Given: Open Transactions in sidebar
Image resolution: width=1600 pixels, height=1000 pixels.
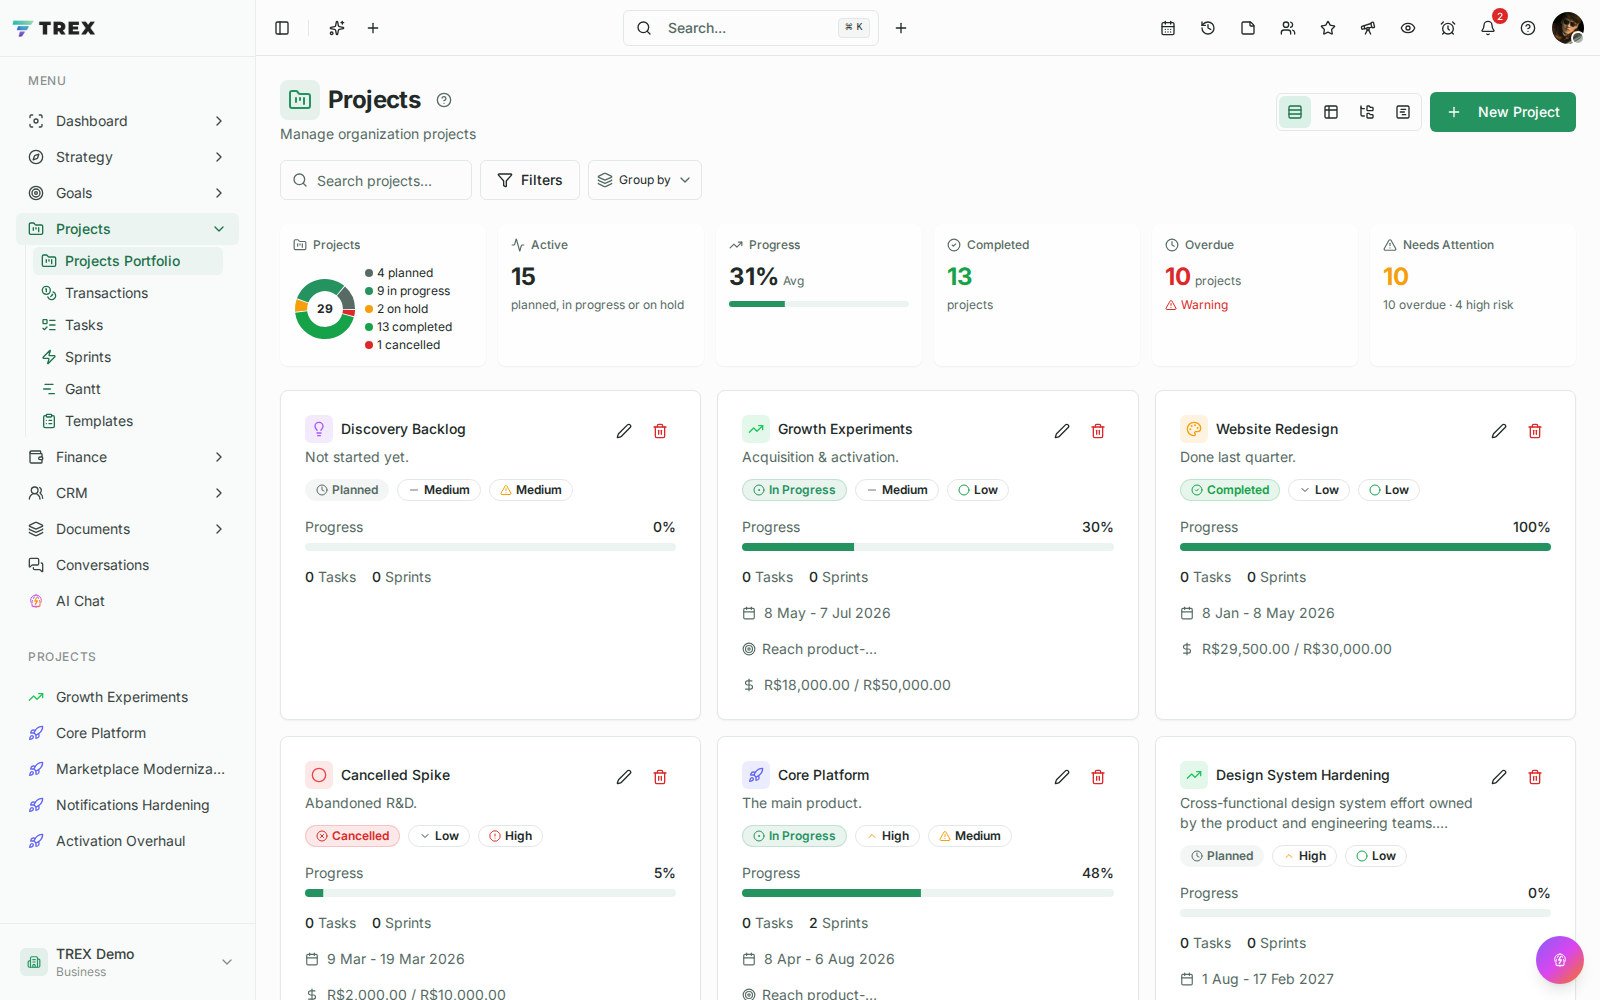Looking at the screenshot, I should (128, 293).
